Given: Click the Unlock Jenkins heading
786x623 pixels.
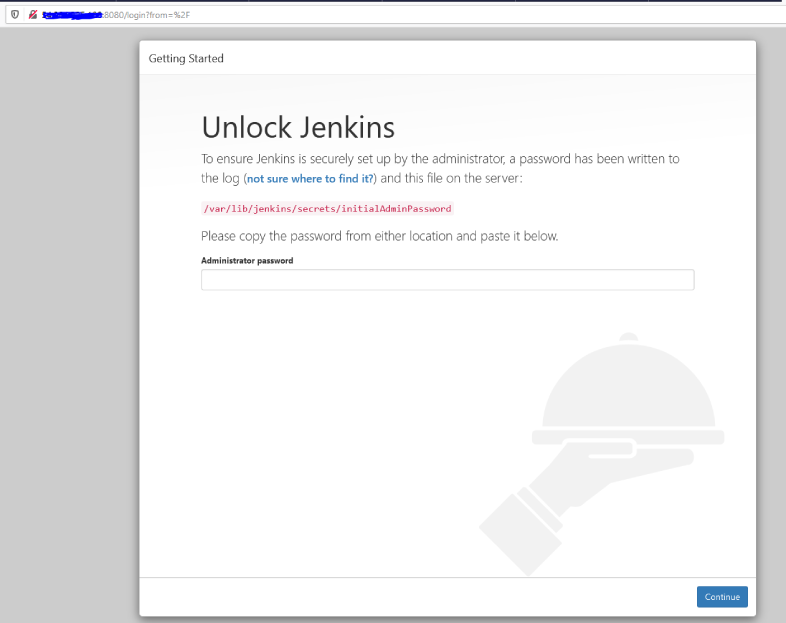Looking at the screenshot, I should [298, 127].
